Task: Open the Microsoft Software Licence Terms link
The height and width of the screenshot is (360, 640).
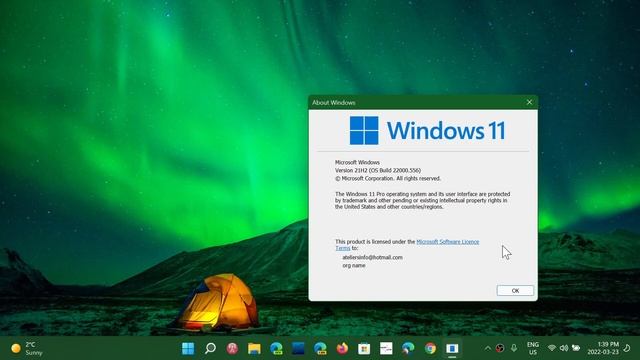Action: pyautogui.click(x=447, y=242)
